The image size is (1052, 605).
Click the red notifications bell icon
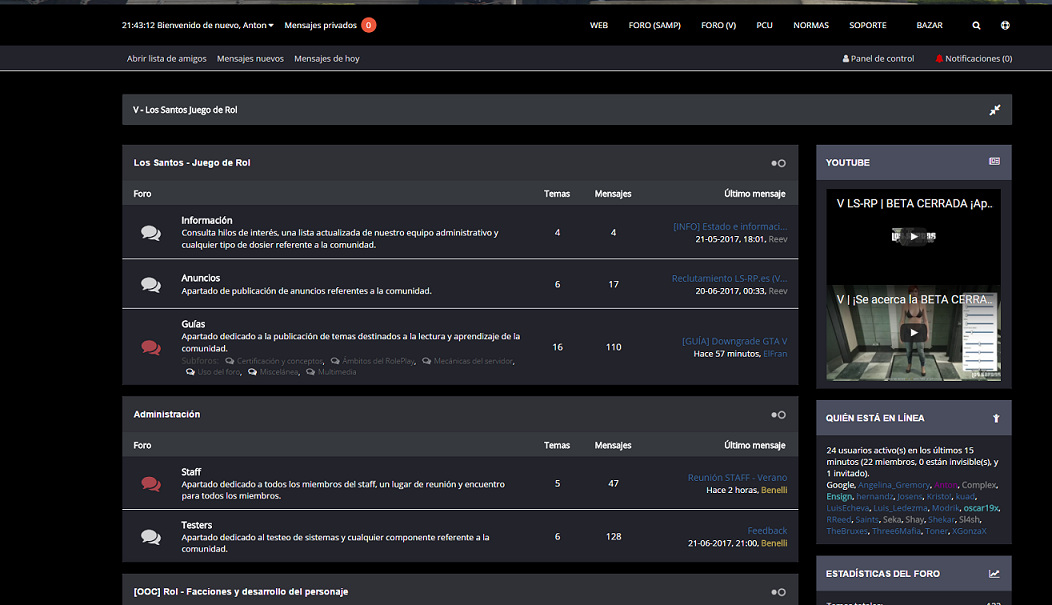pos(939,59)
